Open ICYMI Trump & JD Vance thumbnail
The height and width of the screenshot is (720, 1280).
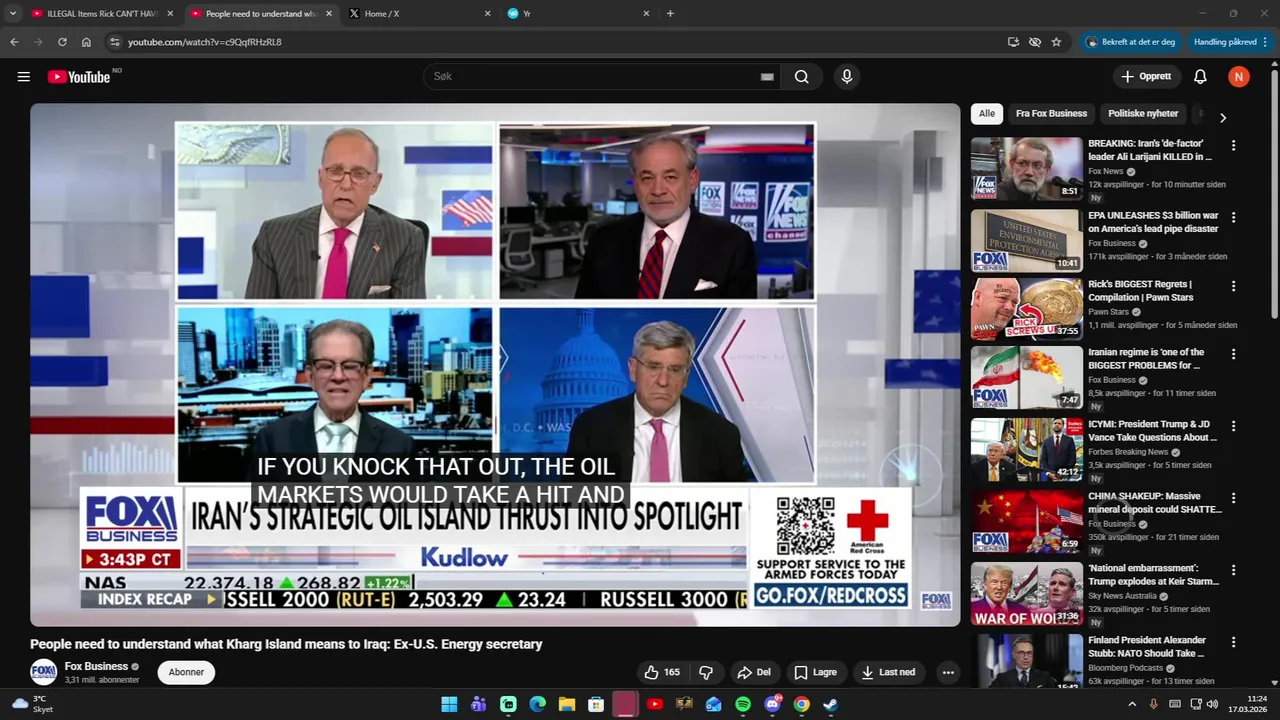pos(1026,449)
